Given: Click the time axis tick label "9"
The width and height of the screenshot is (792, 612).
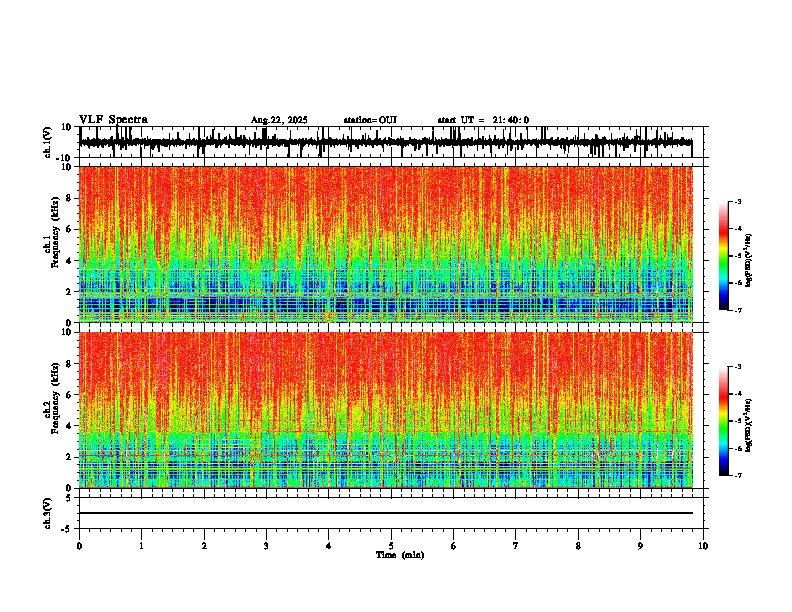Looking at the screenshot, I should (x=640, y=546).
